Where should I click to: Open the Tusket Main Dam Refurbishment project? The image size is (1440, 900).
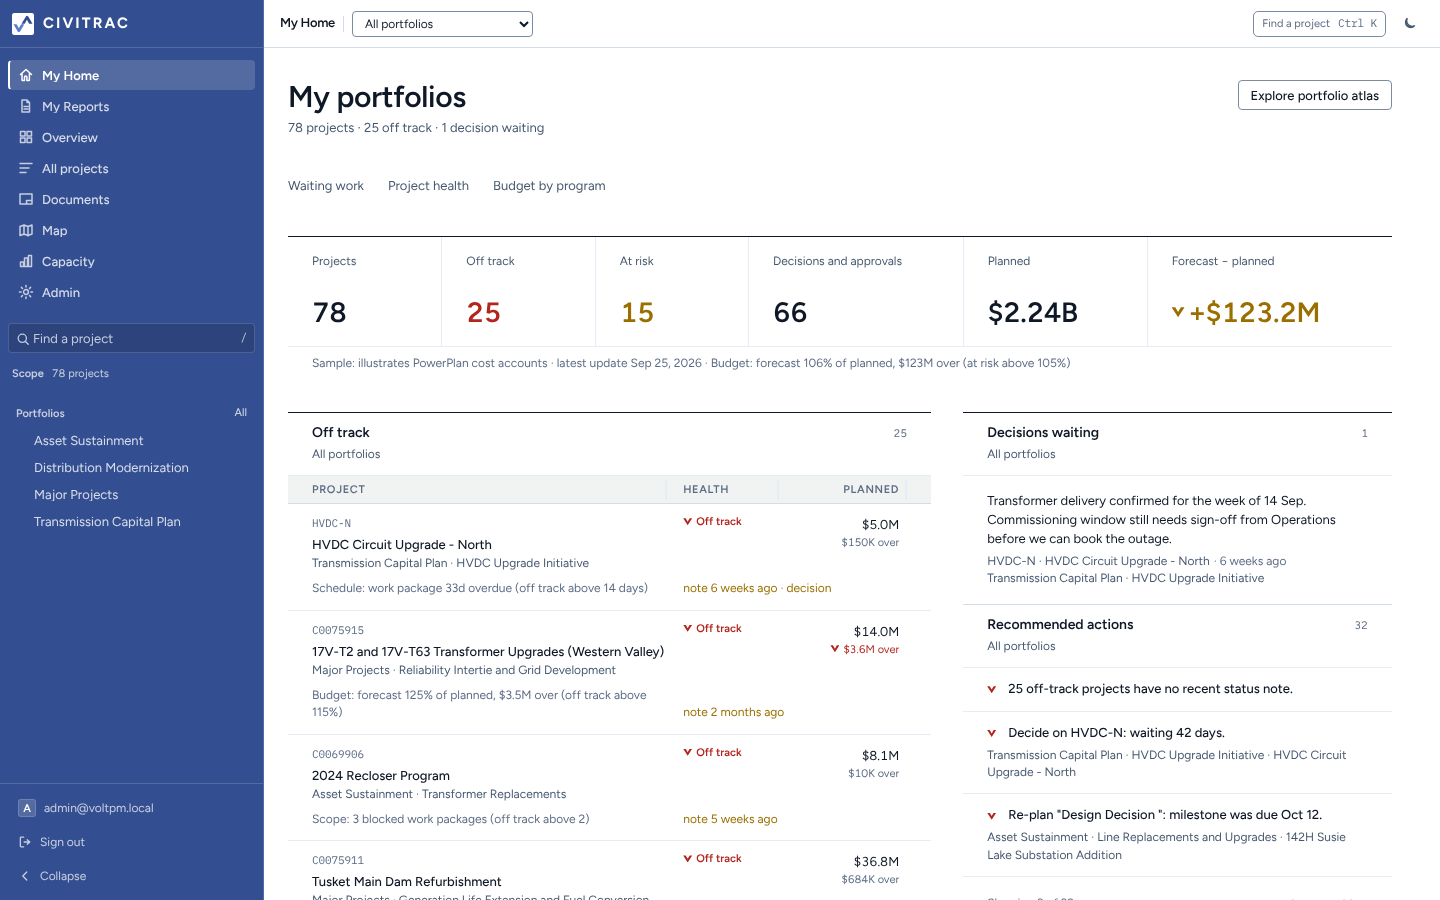407,882
